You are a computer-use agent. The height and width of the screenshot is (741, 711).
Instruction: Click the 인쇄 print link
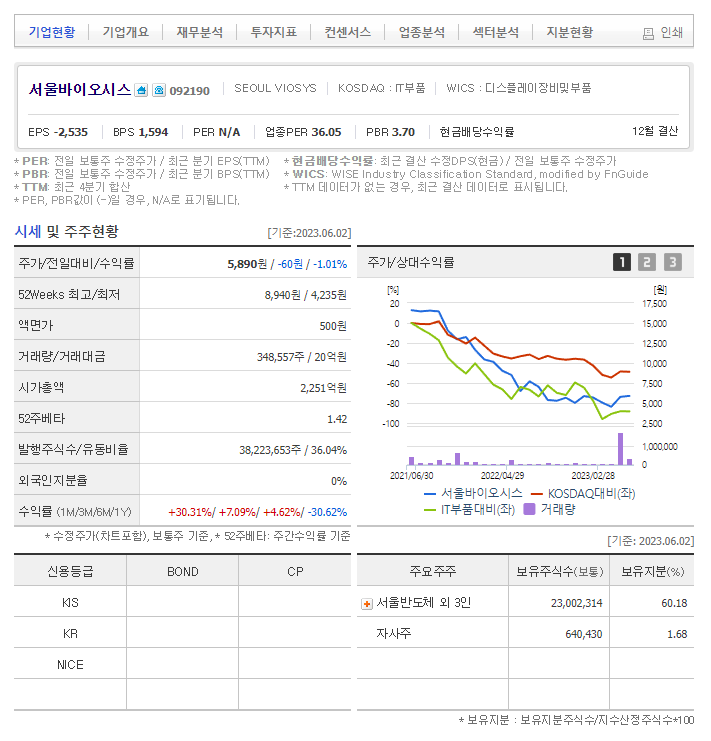pyautogui.click(x=671, y=32)
